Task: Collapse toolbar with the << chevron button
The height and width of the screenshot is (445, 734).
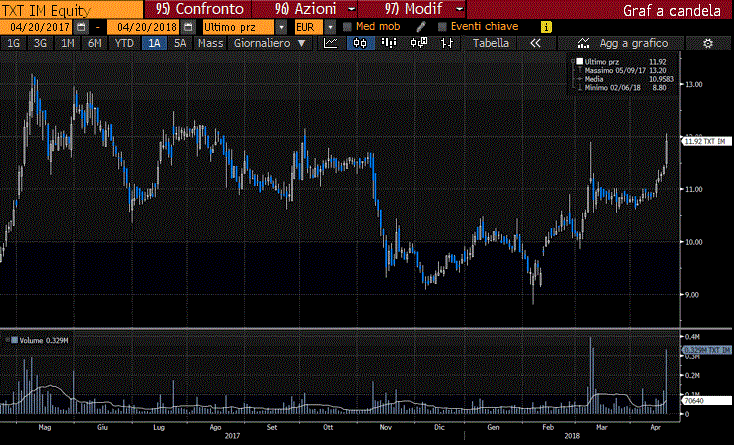Action: pos(535,44)
